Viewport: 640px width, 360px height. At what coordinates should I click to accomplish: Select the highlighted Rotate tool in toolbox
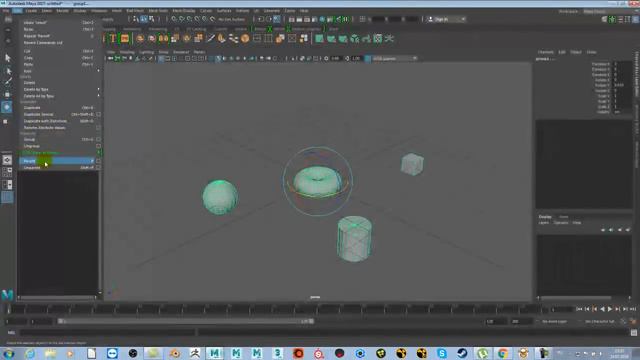pyautogui.click(x=7, y=107)
